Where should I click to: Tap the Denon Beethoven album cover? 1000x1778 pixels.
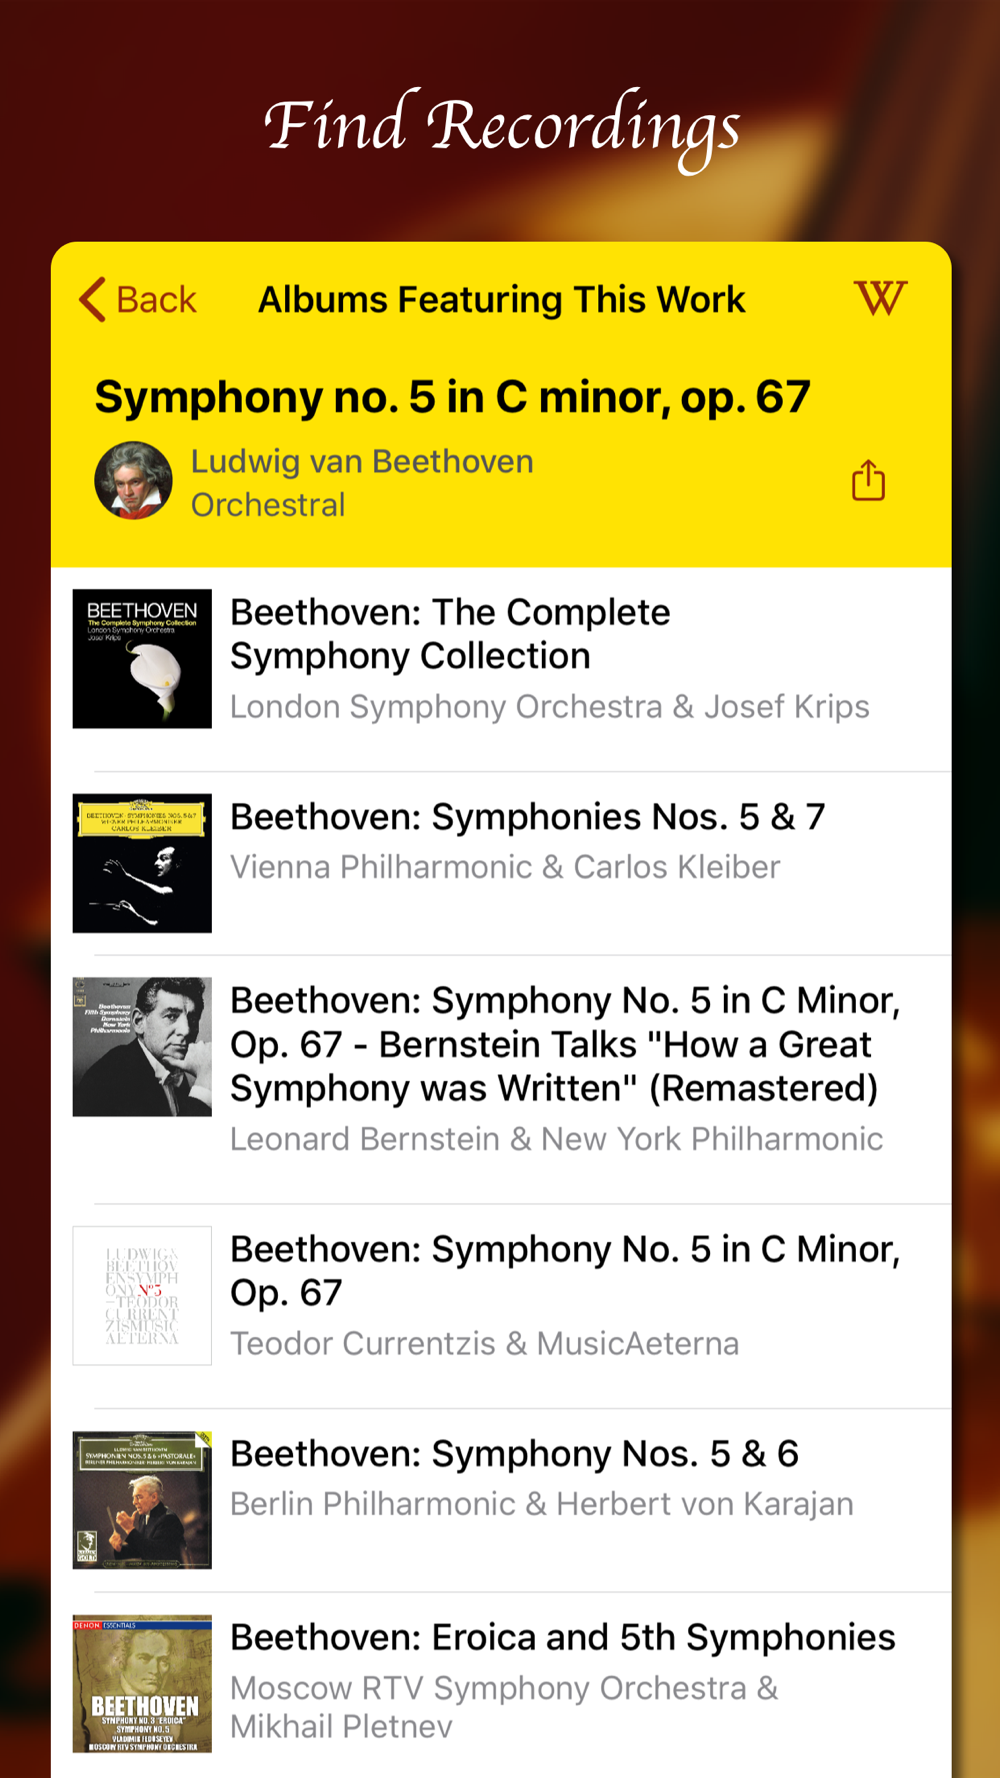(x=142, y=1683)
